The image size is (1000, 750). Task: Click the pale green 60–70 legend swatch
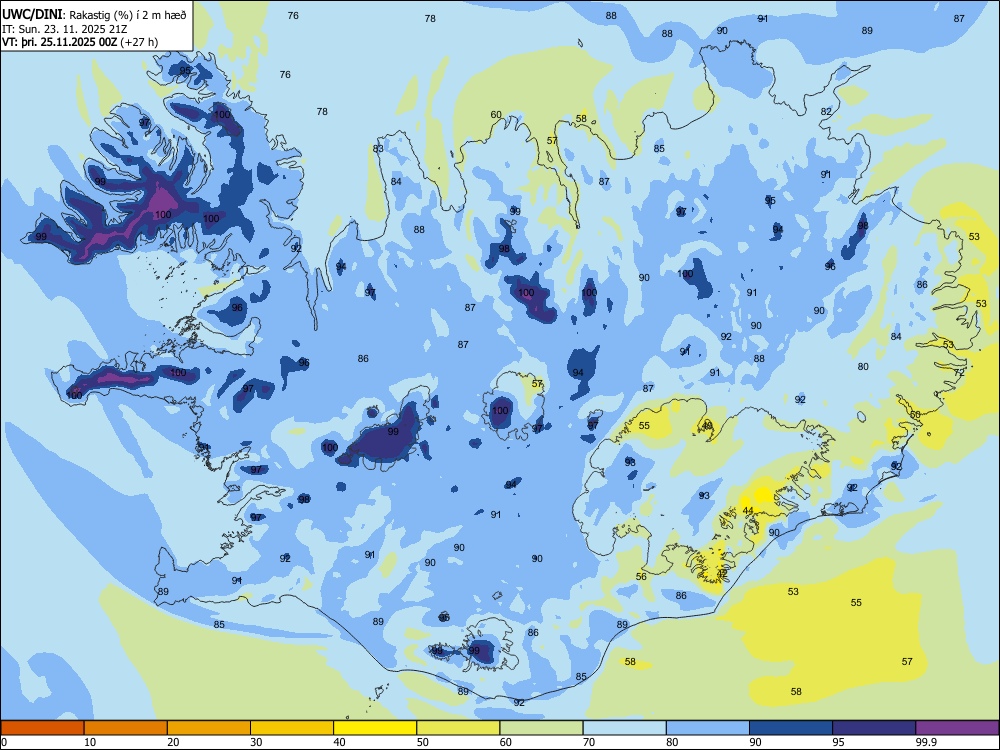[x=541, y=728]
